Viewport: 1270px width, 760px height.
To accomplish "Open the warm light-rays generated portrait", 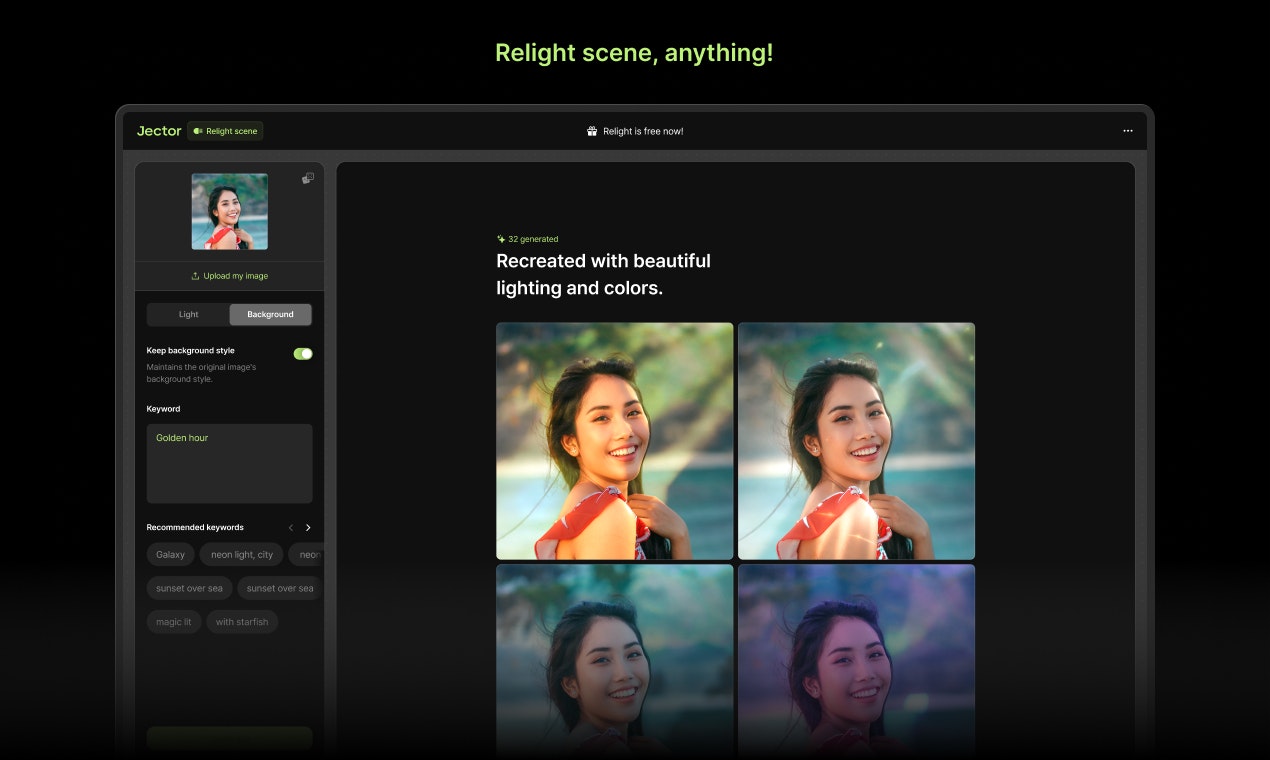I will tap(856, 441).
